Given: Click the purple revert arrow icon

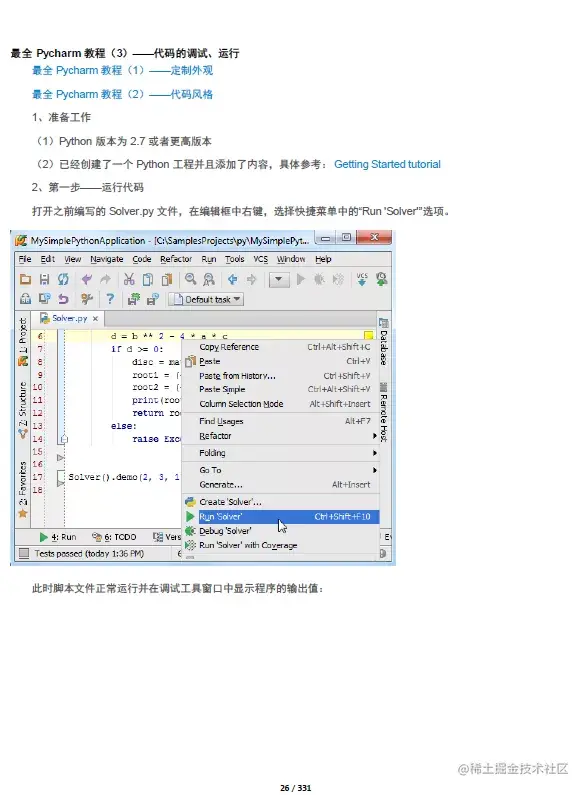Looking at the screenshot, I should (63, 299).
